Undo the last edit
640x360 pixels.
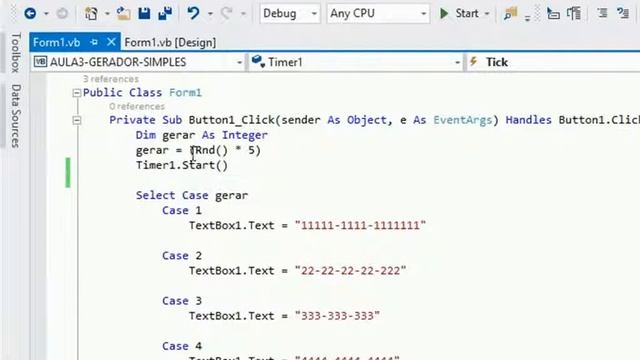(193, 13)
